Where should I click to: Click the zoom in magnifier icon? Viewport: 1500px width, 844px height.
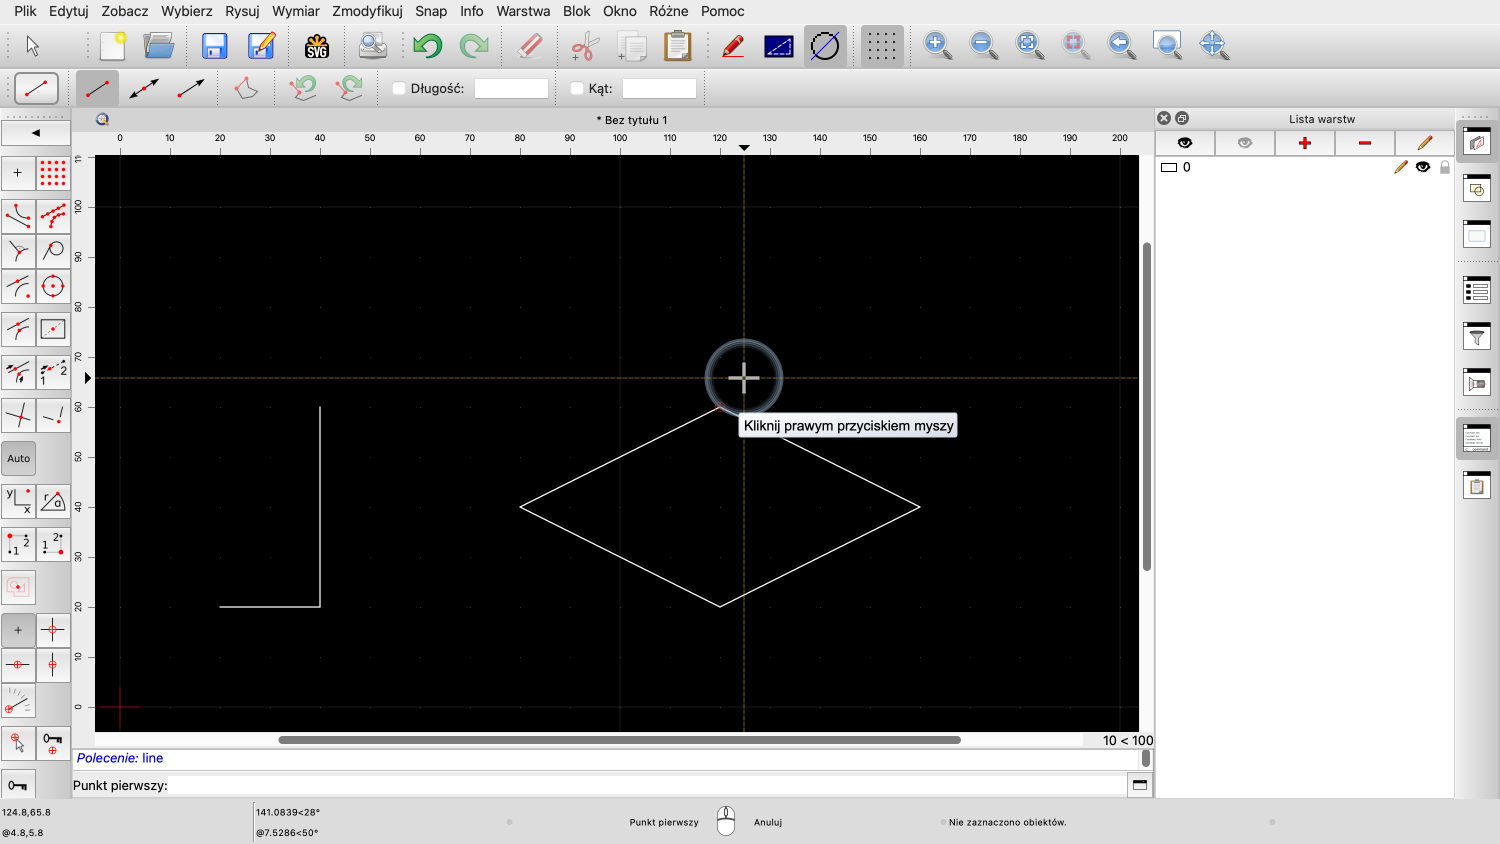(937, 46)
